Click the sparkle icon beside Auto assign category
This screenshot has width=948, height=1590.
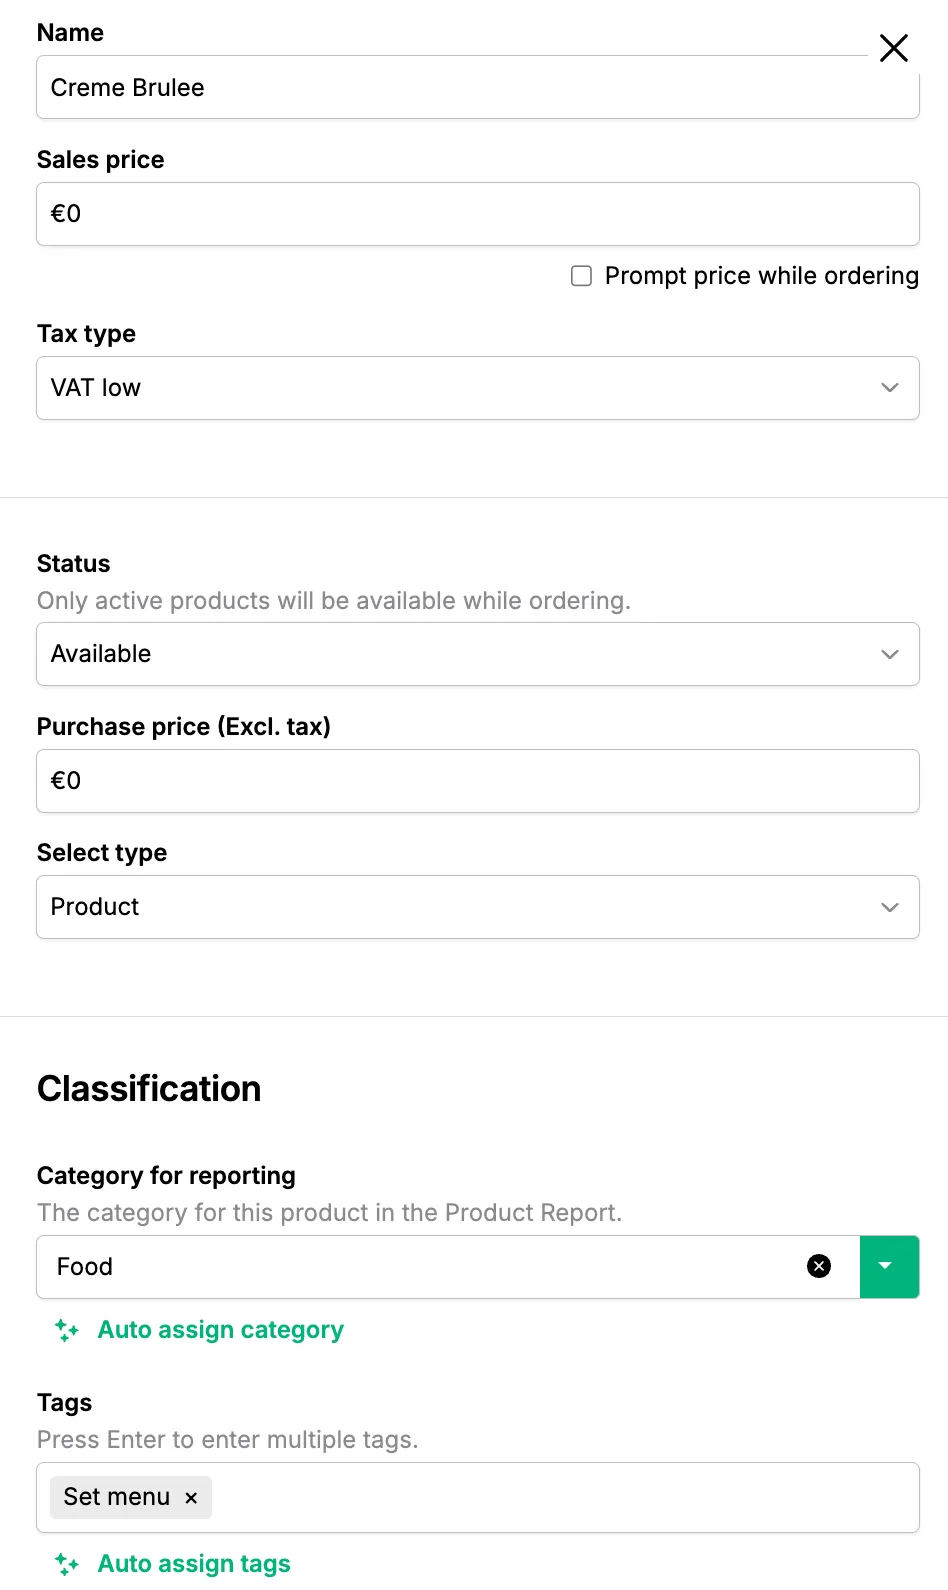pos(67,1330)
